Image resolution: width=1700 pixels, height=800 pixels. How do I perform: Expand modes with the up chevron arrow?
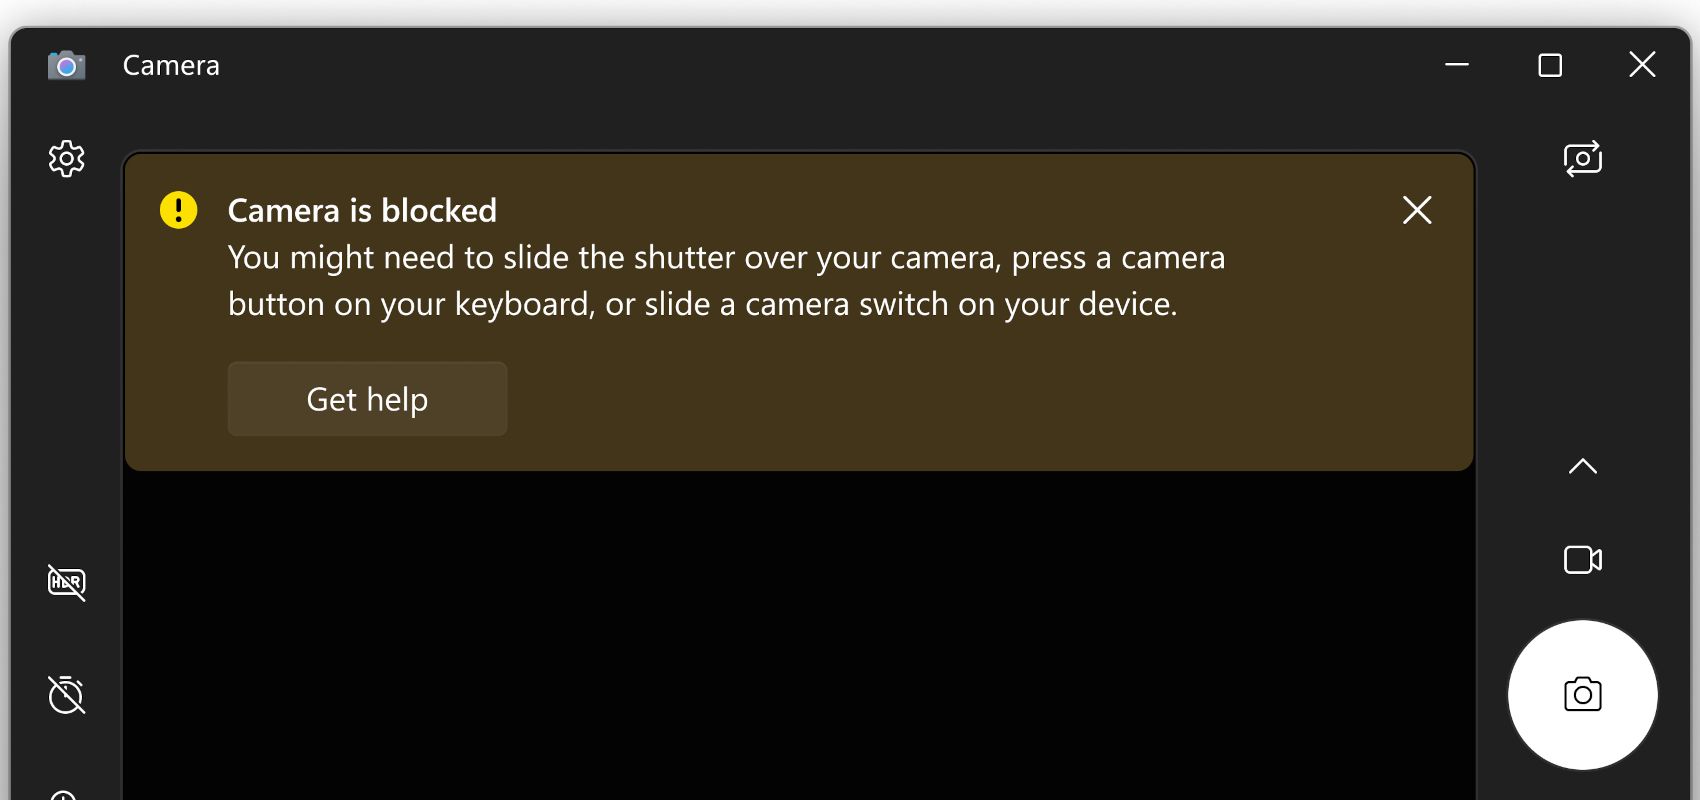[1582, 466]
